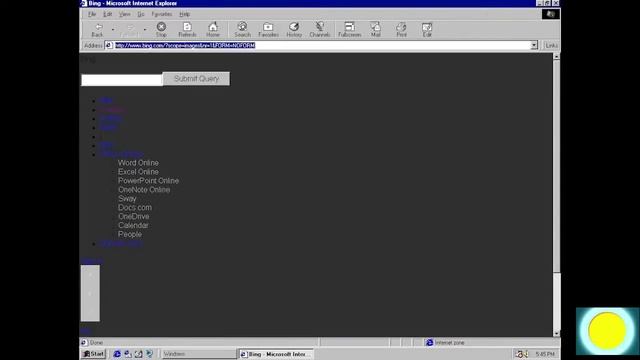The image size is (640, 360).
Task: Click the Calendar entry
Action: 133,225
